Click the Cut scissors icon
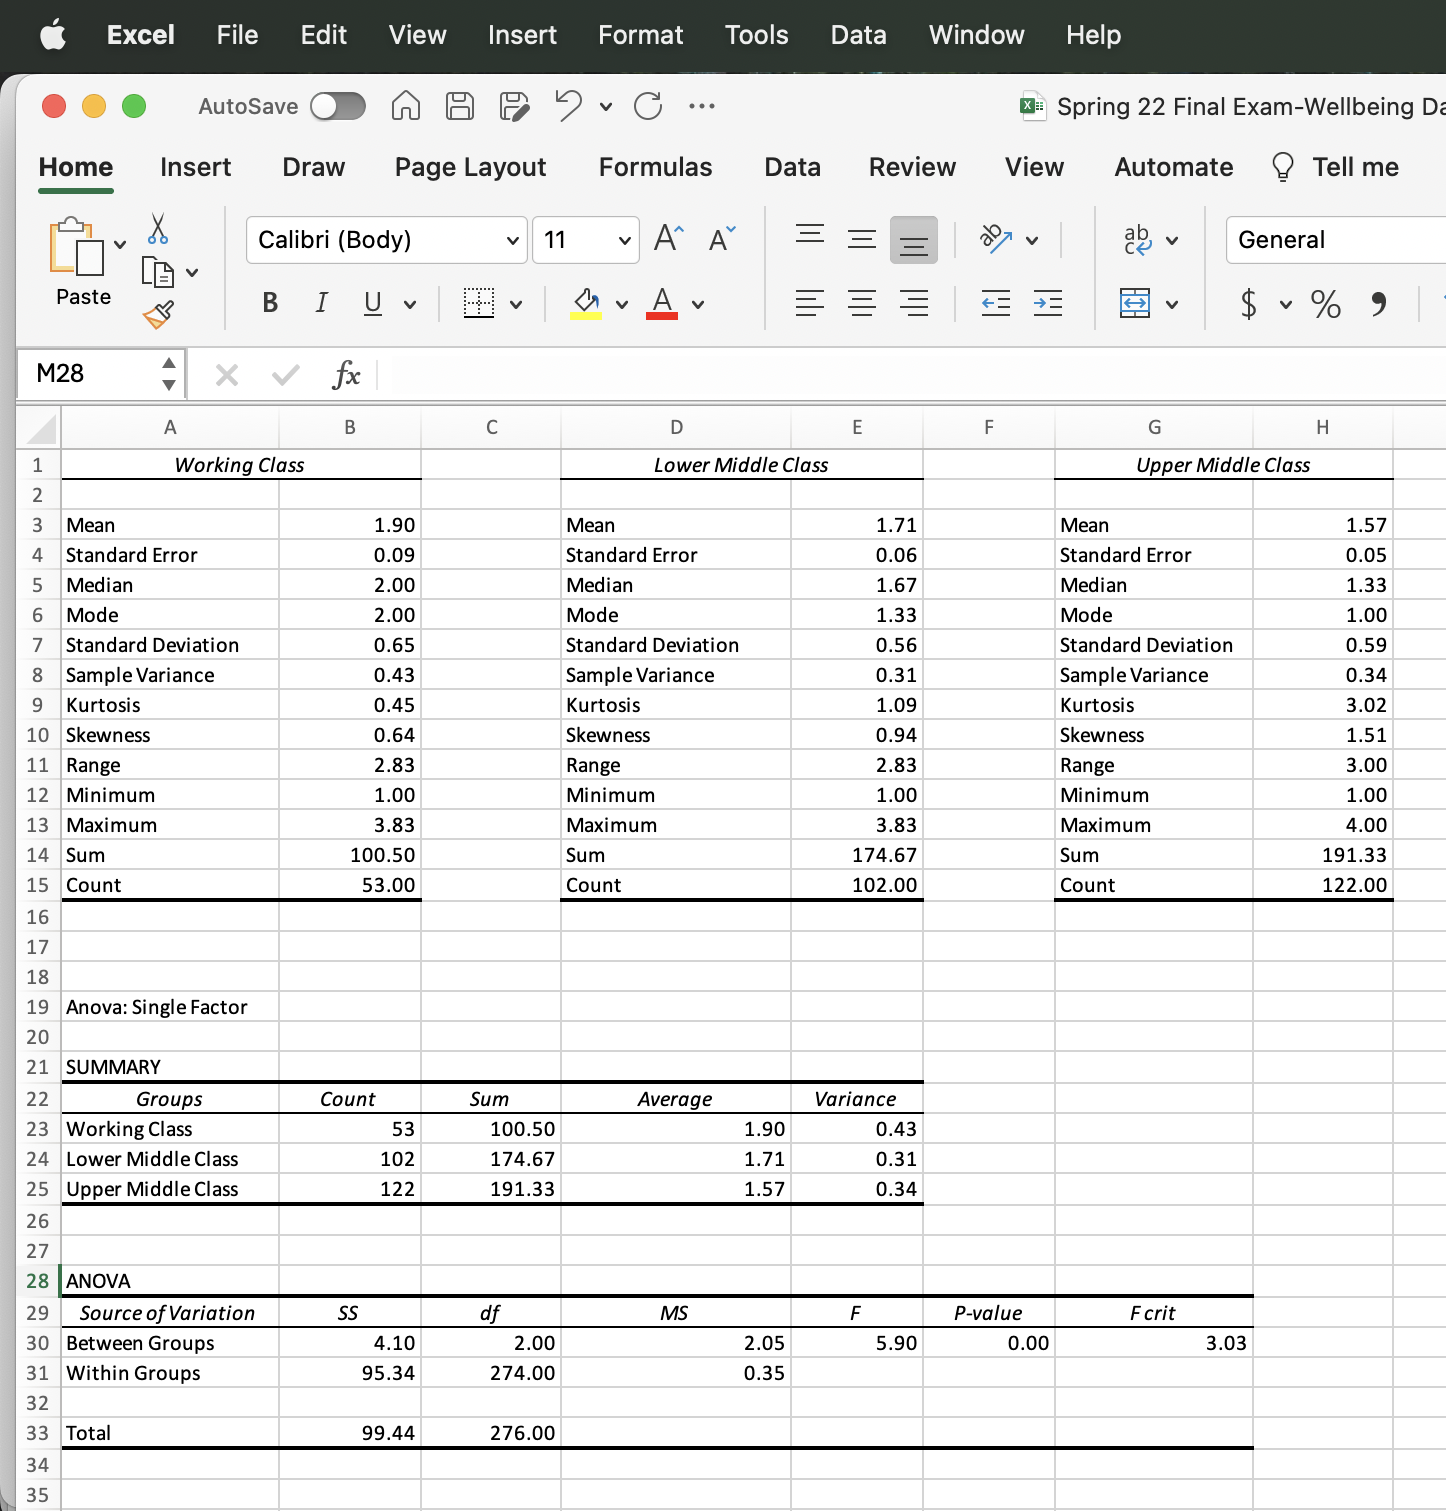Viewport: 1446px width, 1511px height. pyautogui.click(x=158, y=229)
